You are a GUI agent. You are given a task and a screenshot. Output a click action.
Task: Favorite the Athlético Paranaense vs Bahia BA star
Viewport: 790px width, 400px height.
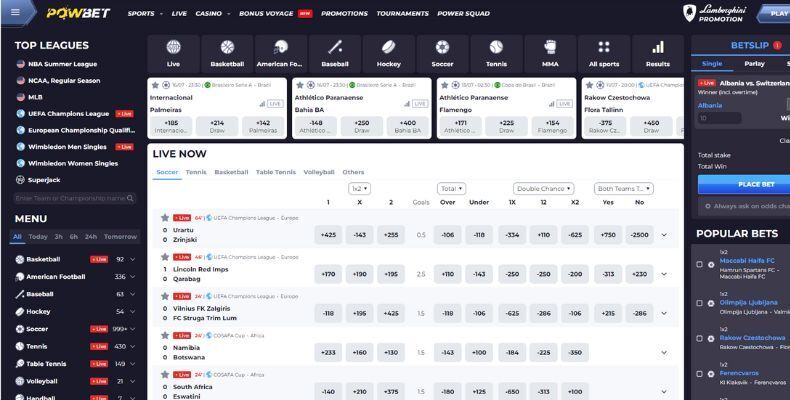tap(300, 85)
